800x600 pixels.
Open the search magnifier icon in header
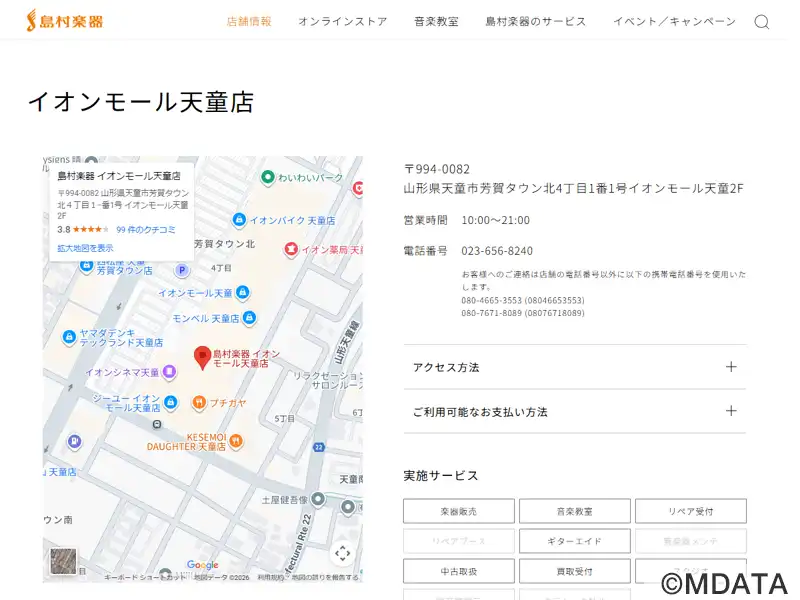(x=762, y=22)
